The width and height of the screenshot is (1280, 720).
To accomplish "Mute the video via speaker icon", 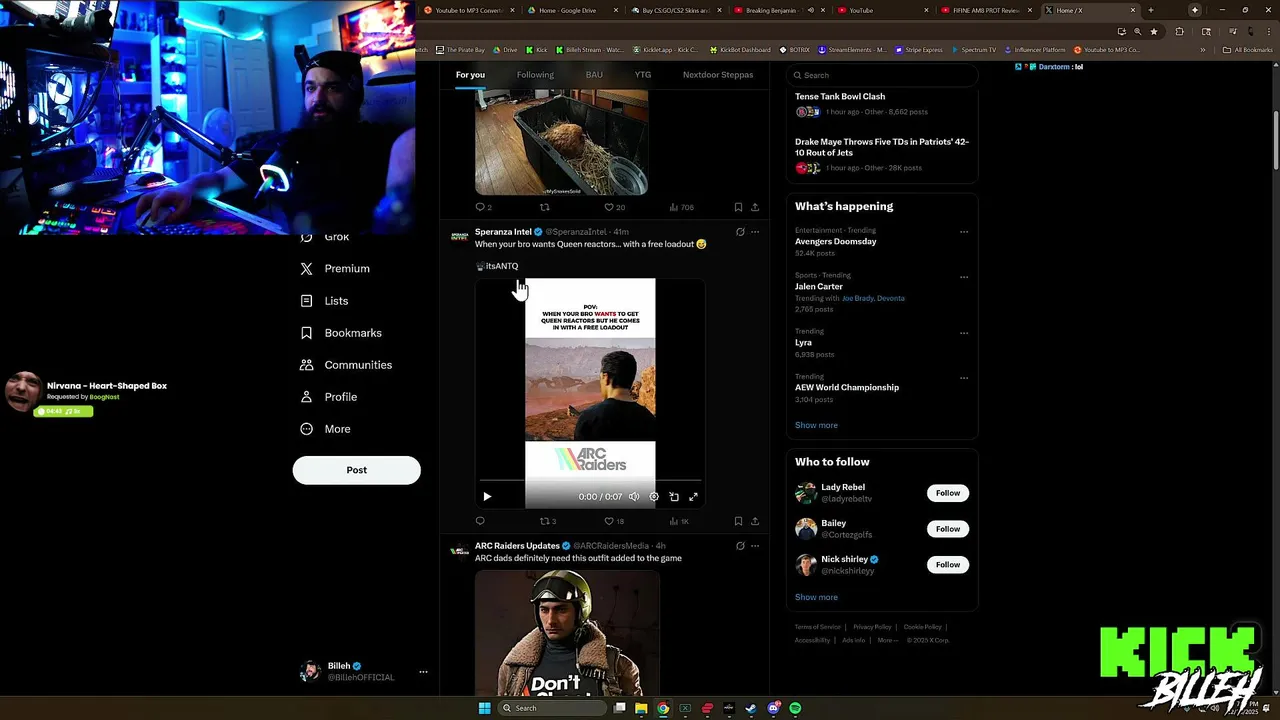I will click(633, 496).
